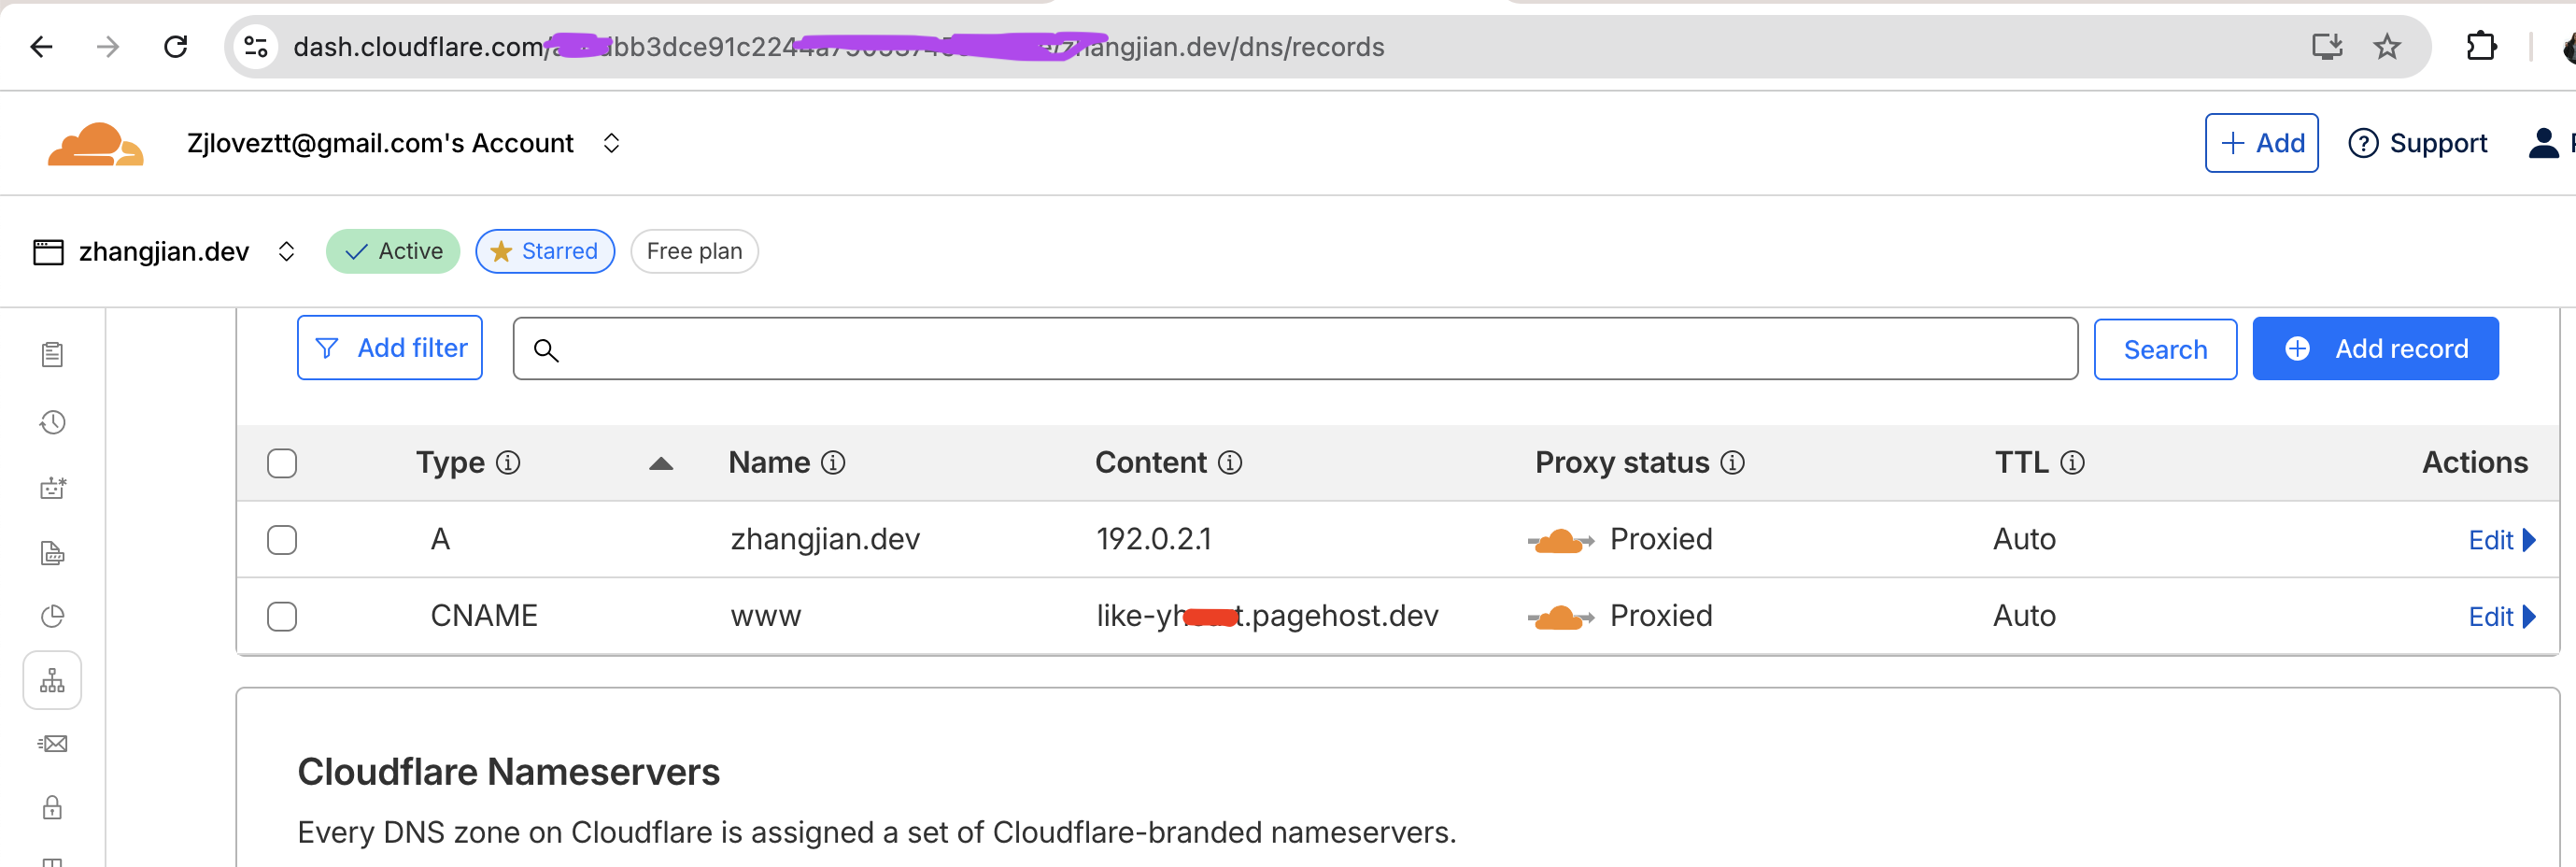Open AI bot icon in sidebar
The height and width of the screenshot is (867, 2576).
point(52,488)
